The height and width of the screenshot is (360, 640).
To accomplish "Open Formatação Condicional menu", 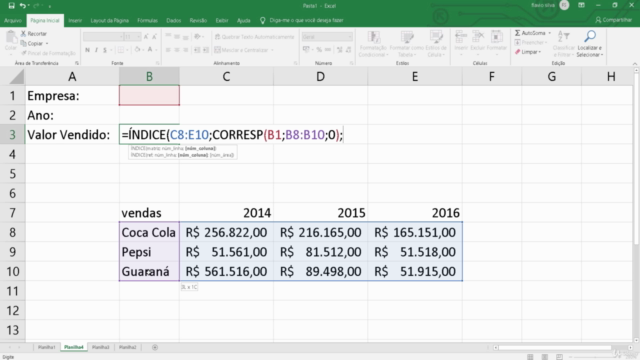I will [x=373, y=44].
